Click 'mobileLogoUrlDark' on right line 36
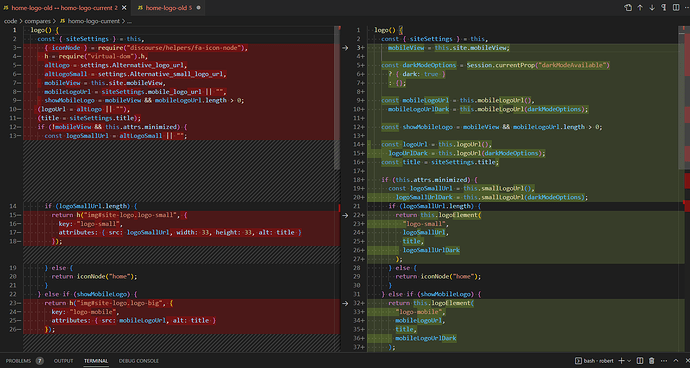The height and width of the screenshot is (368, 690). coord(426,338)
